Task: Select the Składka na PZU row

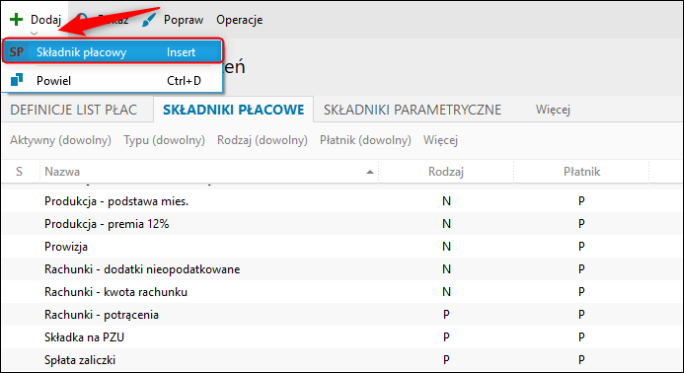Action: 342,337
